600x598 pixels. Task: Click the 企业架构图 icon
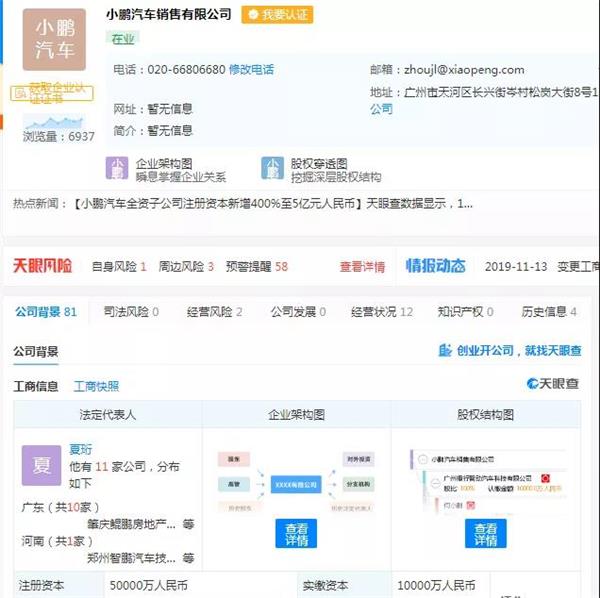point(118,168)
